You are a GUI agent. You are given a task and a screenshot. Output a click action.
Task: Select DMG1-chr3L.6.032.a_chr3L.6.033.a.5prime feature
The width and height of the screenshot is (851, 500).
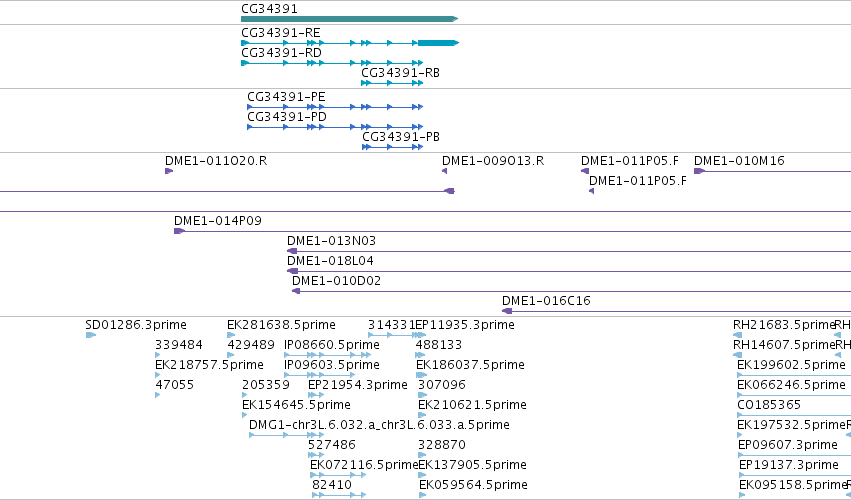[287, 435]
